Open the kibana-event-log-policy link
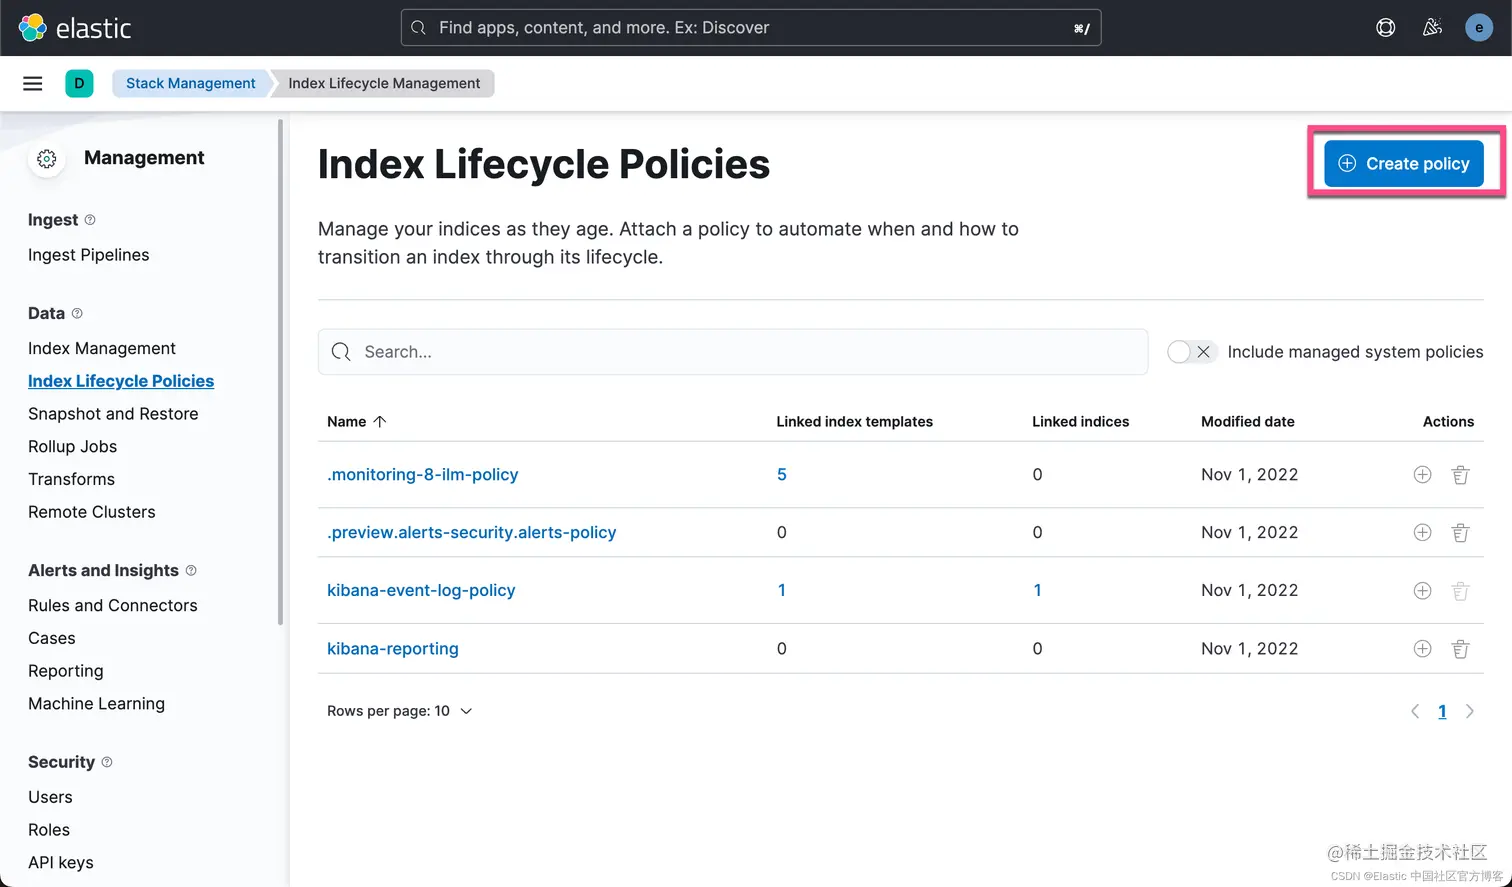The height and width of the screenshot is (887, 1512). click(421, 591)
